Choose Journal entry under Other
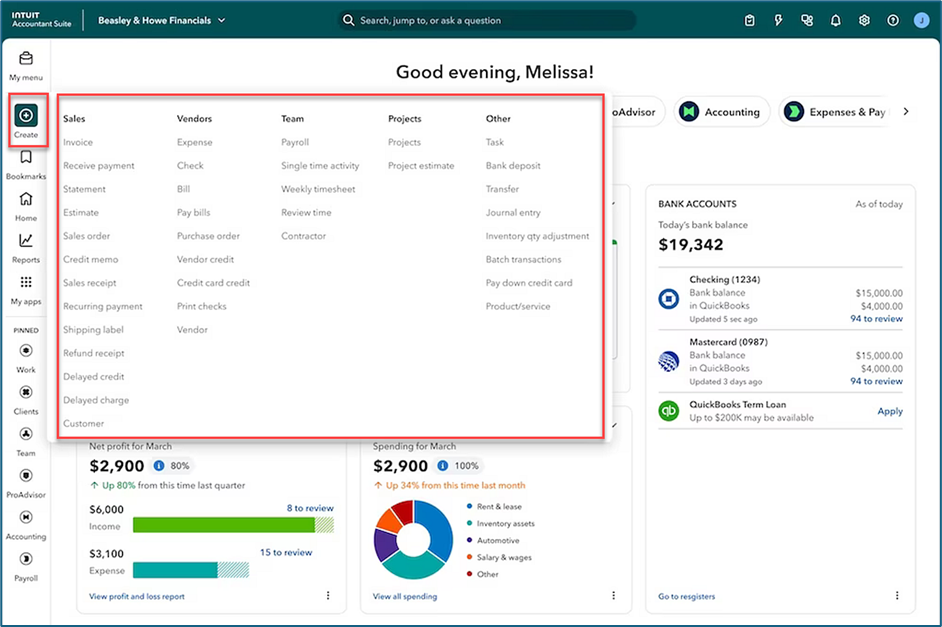This screenshot has width=942, height=627. pyautogui.click(x=513, y=213)
